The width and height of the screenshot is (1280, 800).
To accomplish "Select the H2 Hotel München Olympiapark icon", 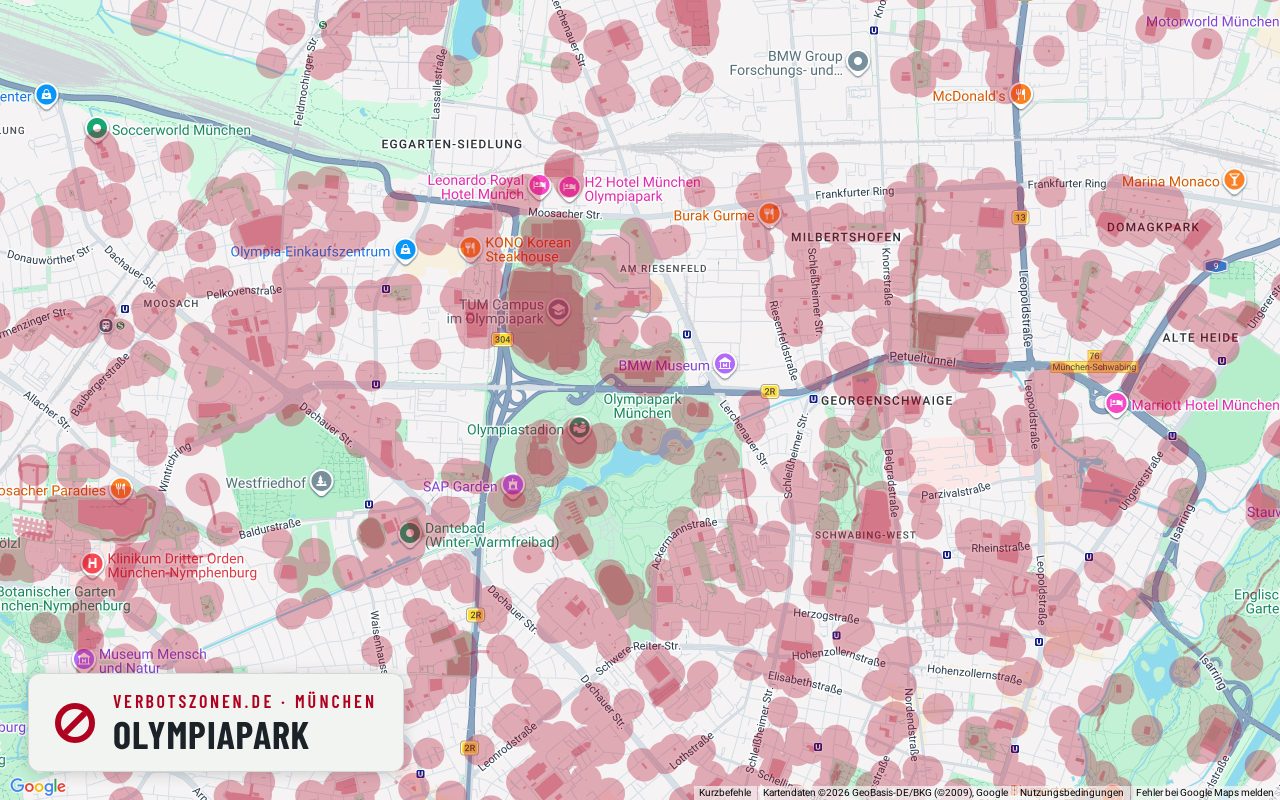I will [569, 186].
